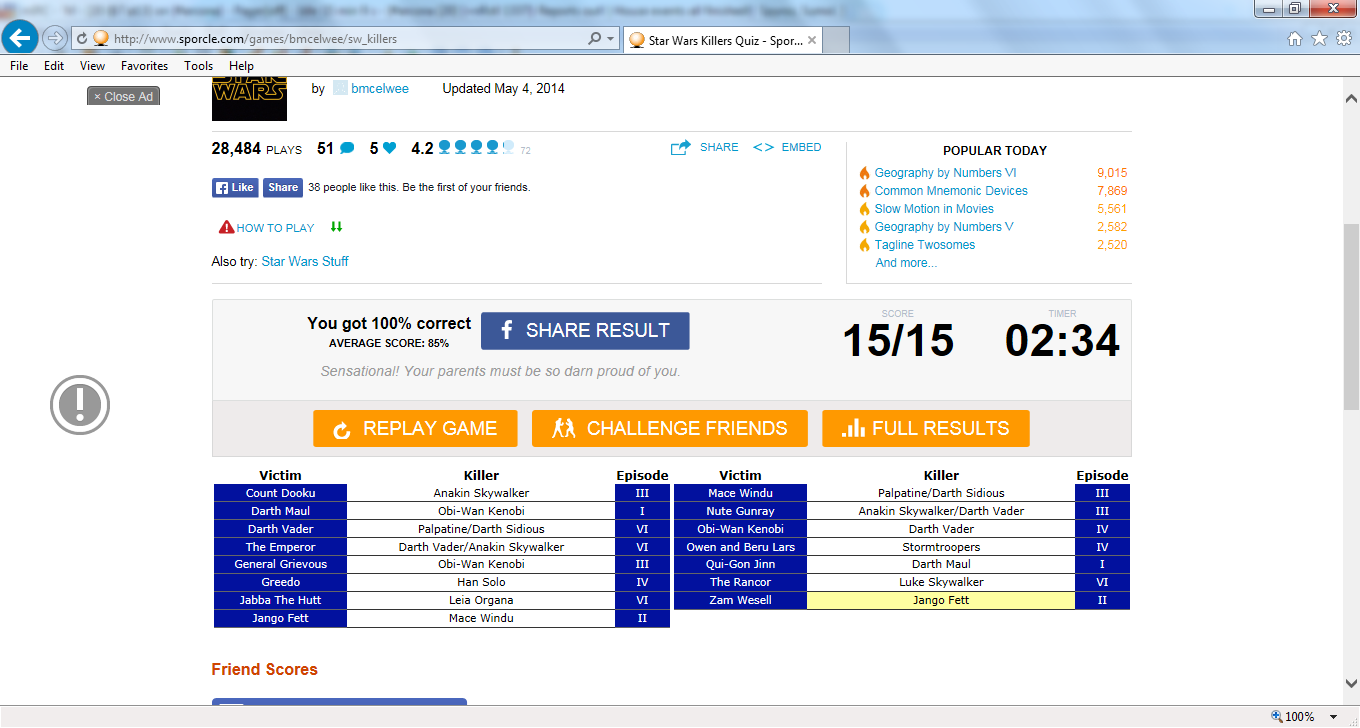This screenshot has width=1360, height=728.
Task: Click the vertical scrollbar thumb
Action: (x=1351, y=317)
